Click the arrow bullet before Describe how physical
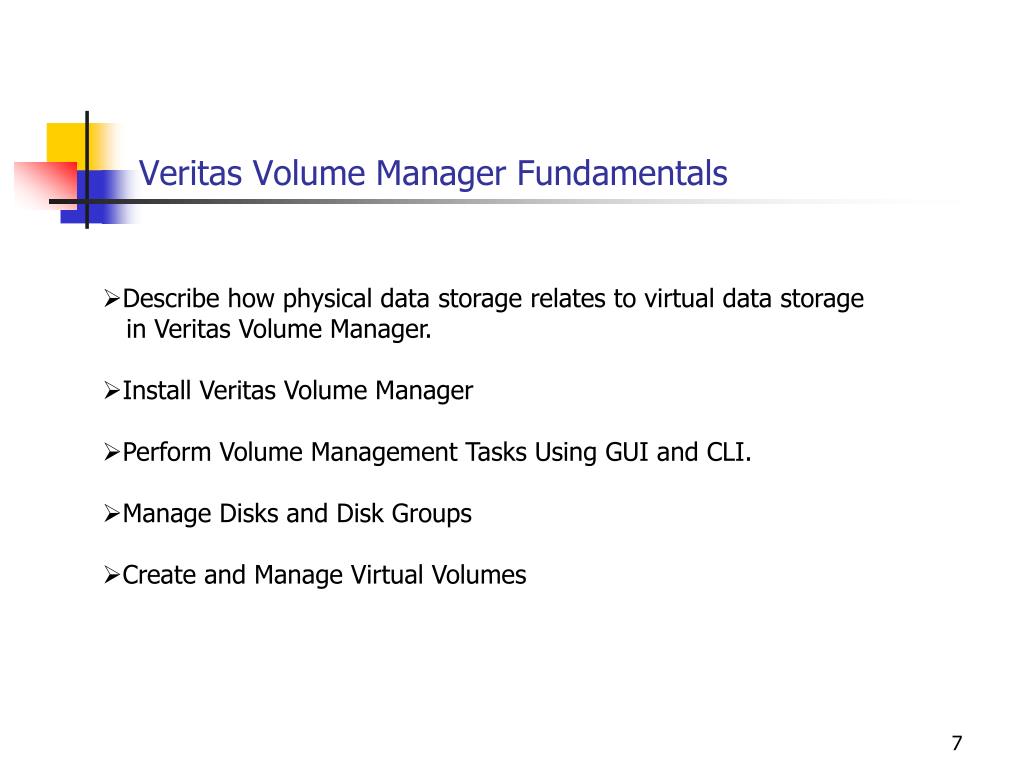The height and width of the screenshot is (768, 1024). [x=112, y=298]
